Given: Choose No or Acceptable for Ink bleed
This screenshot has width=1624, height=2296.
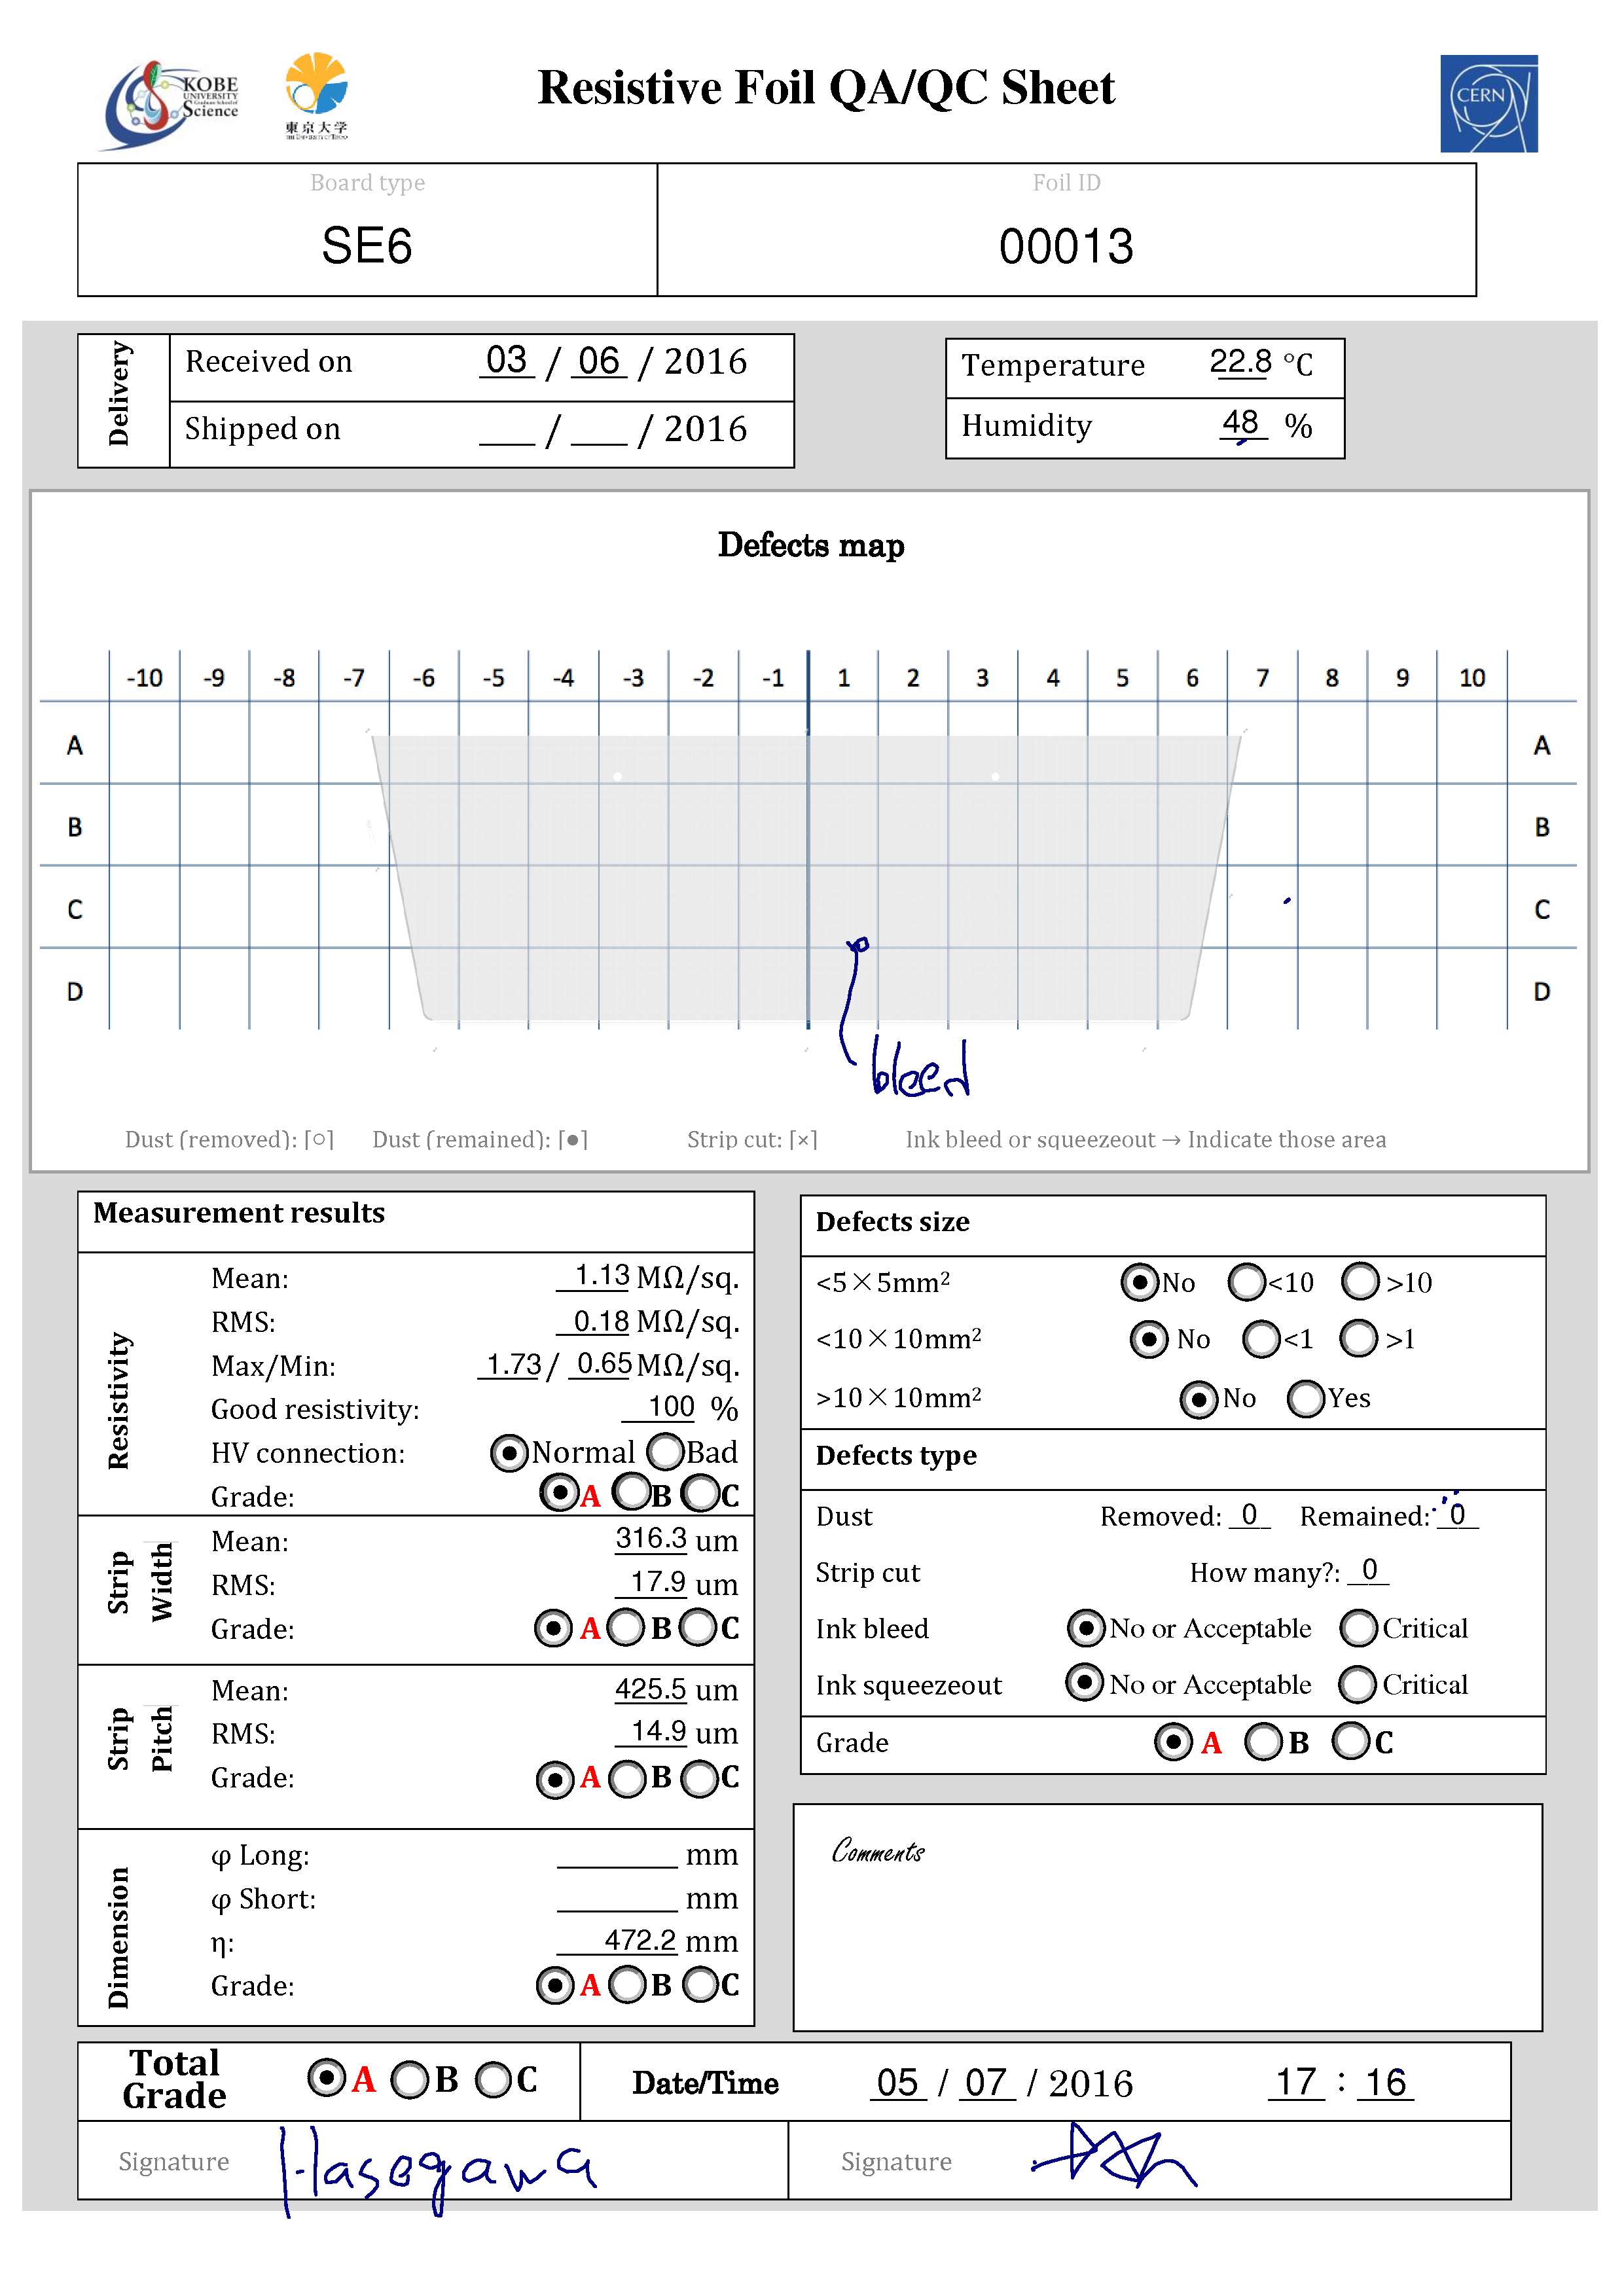Looking at the screenshot, I should [x=1086, y=1628].
